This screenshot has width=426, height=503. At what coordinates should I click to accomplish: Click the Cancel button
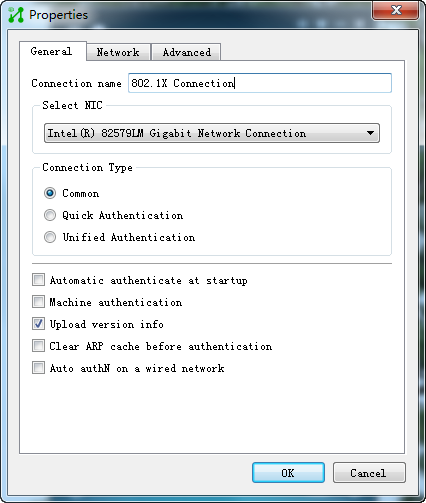[369, 473]
